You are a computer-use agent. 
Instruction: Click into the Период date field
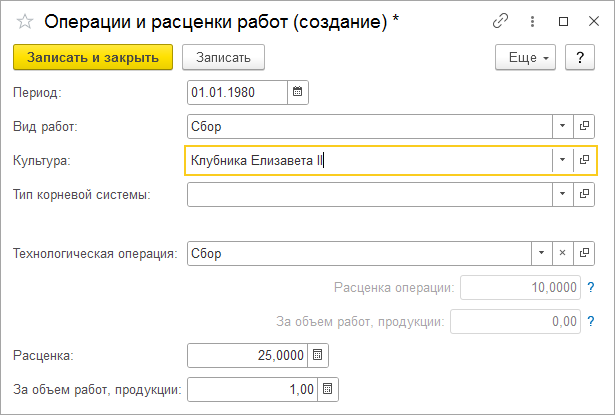point(237,93)
